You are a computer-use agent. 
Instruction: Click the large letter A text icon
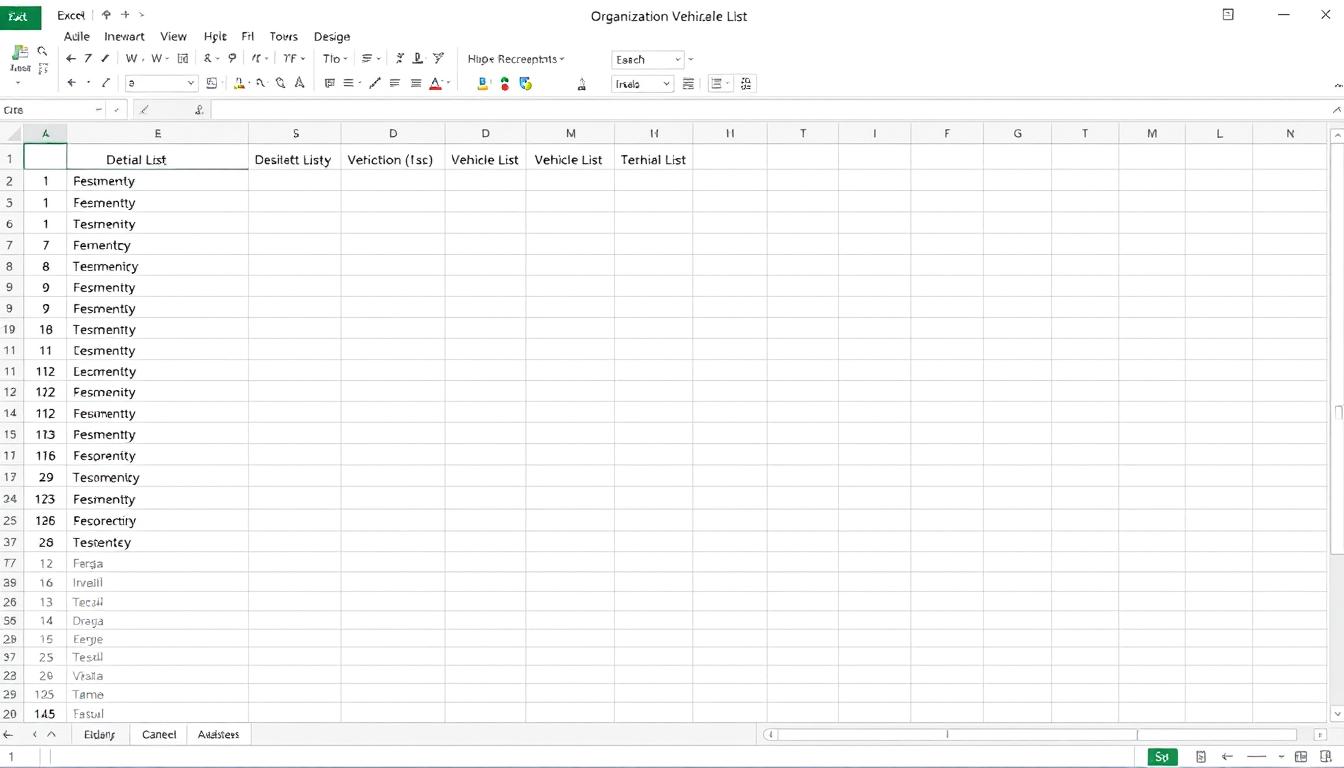(299, 84)
